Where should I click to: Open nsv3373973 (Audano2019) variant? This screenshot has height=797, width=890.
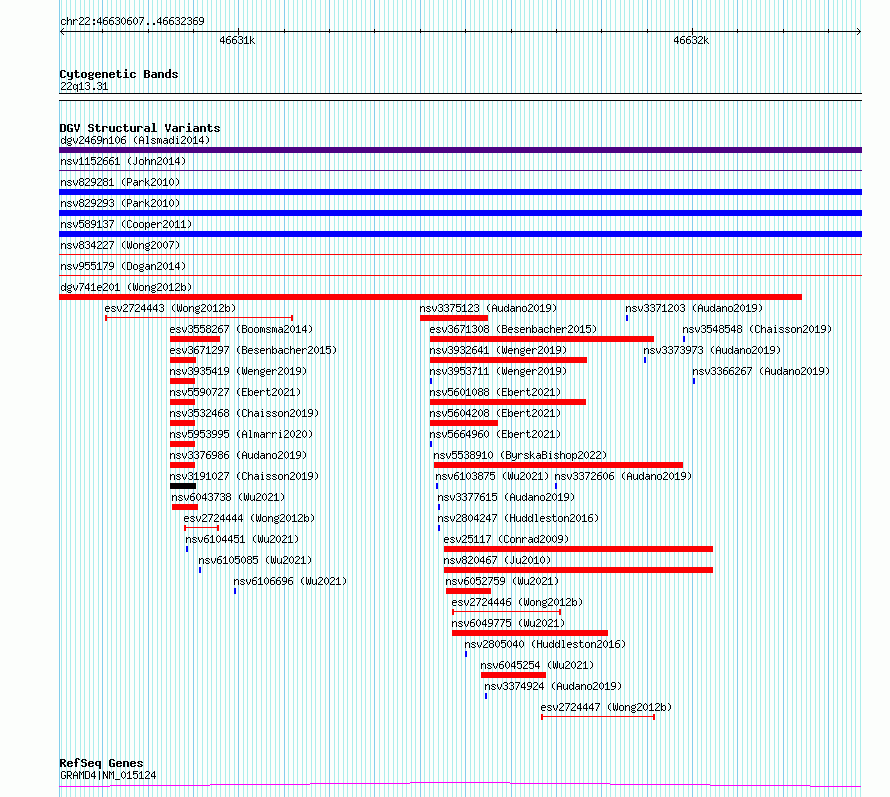tap(712, 350)
